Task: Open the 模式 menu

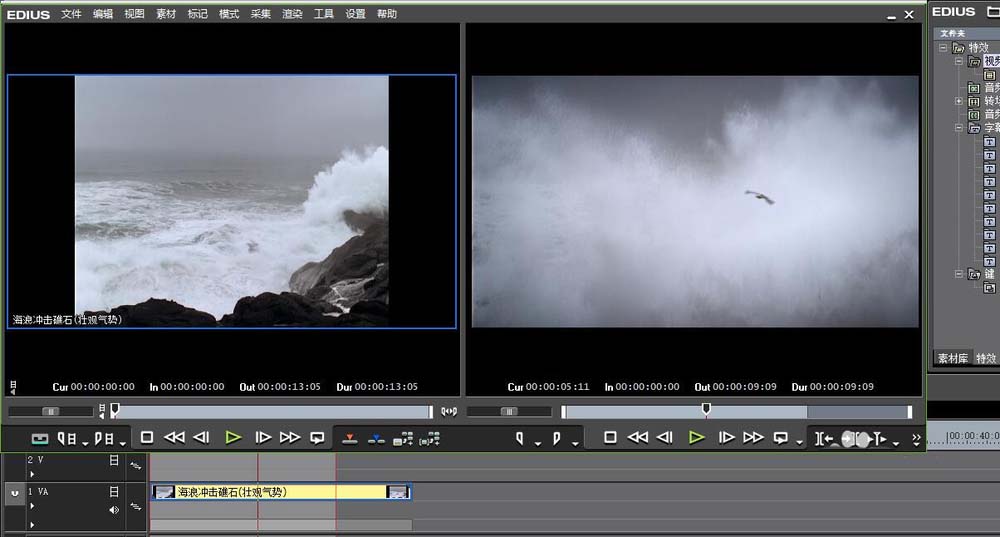Action: tap(229, 14)
